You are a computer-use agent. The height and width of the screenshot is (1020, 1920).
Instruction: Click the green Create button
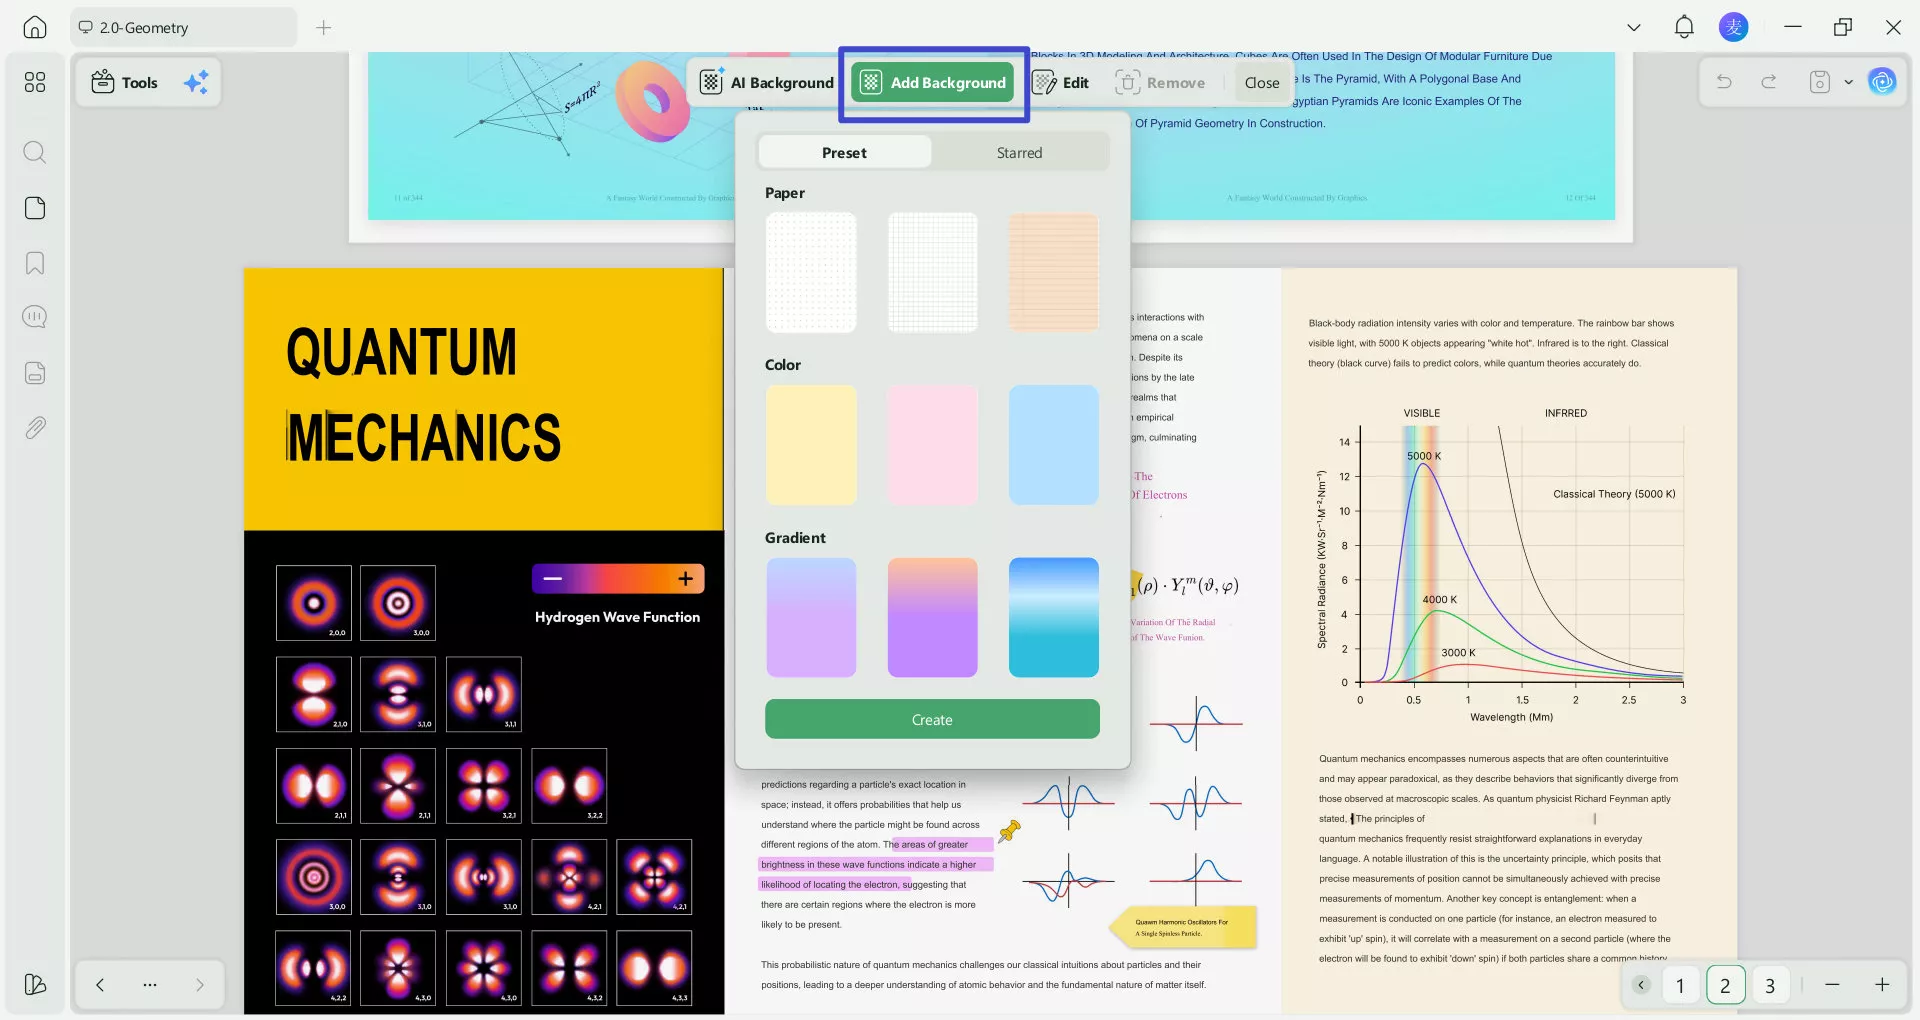click(932, 719)
